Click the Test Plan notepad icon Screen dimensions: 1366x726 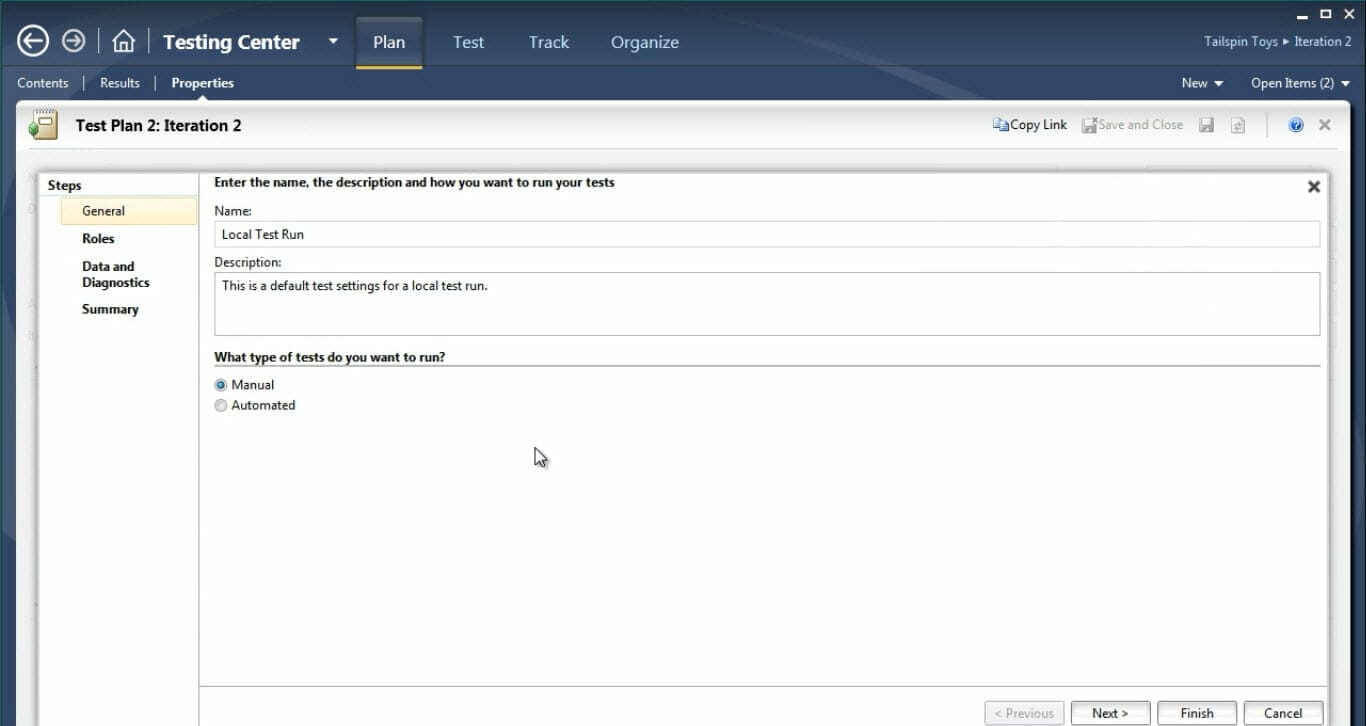[43, 125]
